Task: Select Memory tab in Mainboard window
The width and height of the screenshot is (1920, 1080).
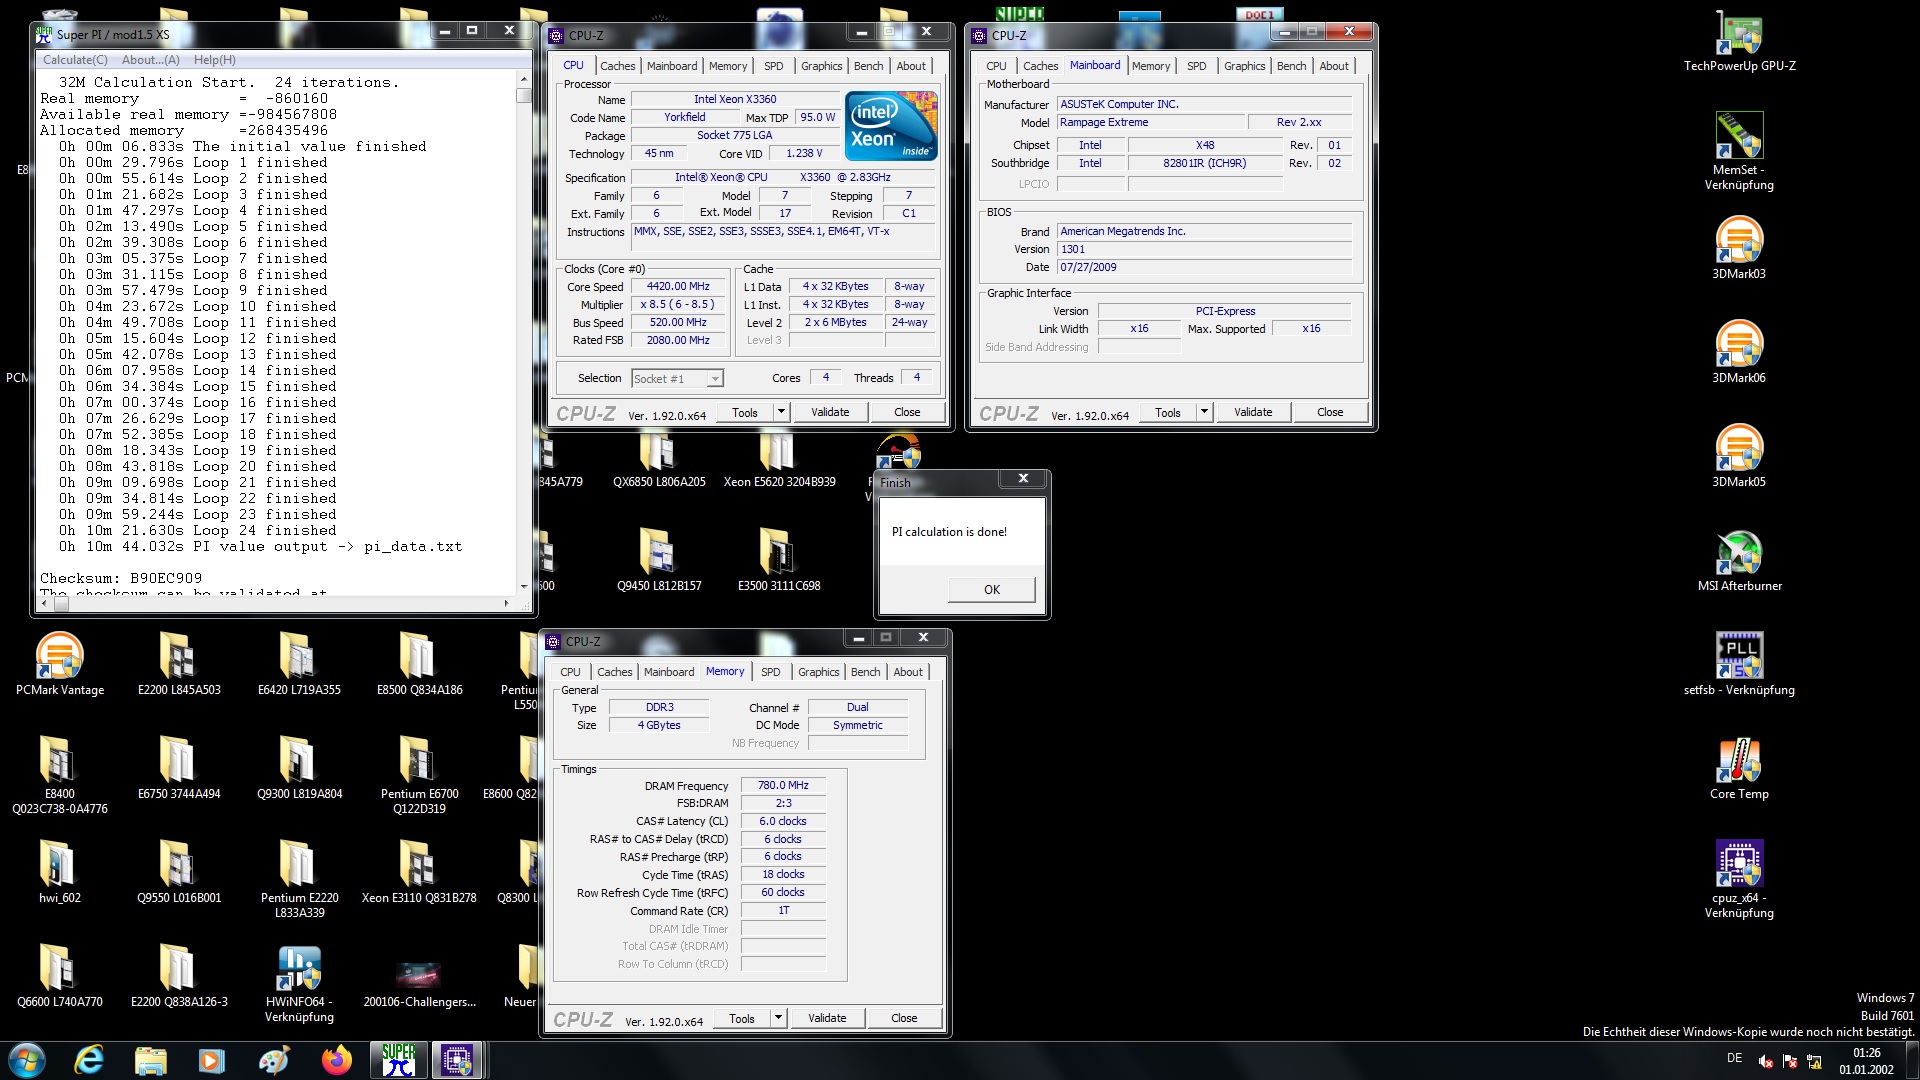Action: pos(1151,66)
